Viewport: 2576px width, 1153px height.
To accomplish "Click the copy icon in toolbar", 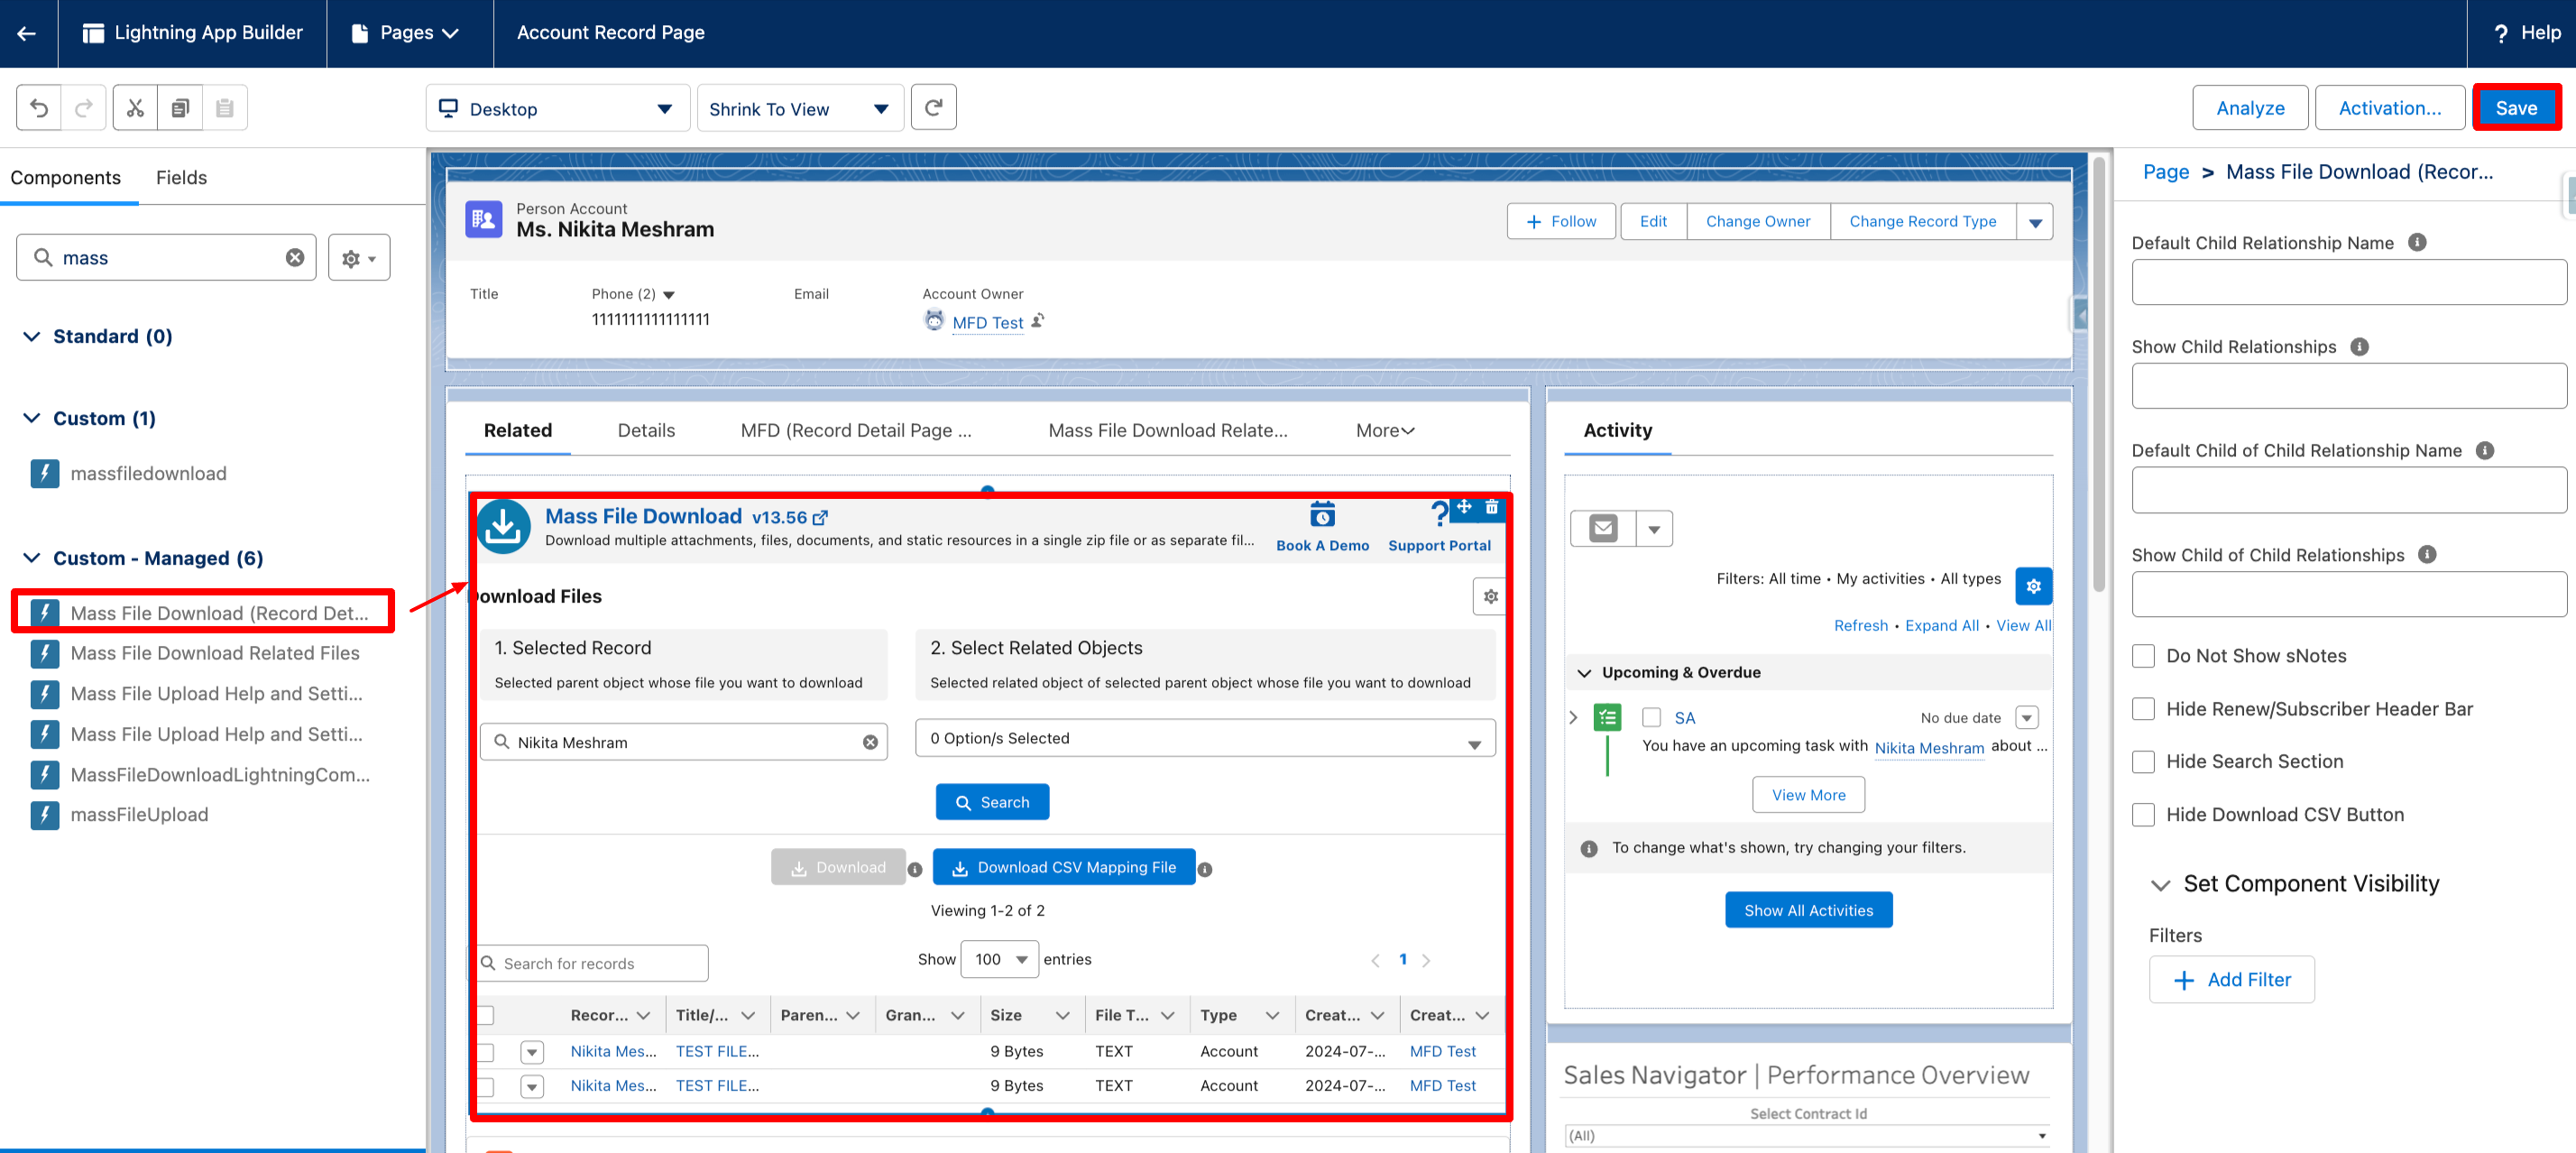I will pos(180,108).
